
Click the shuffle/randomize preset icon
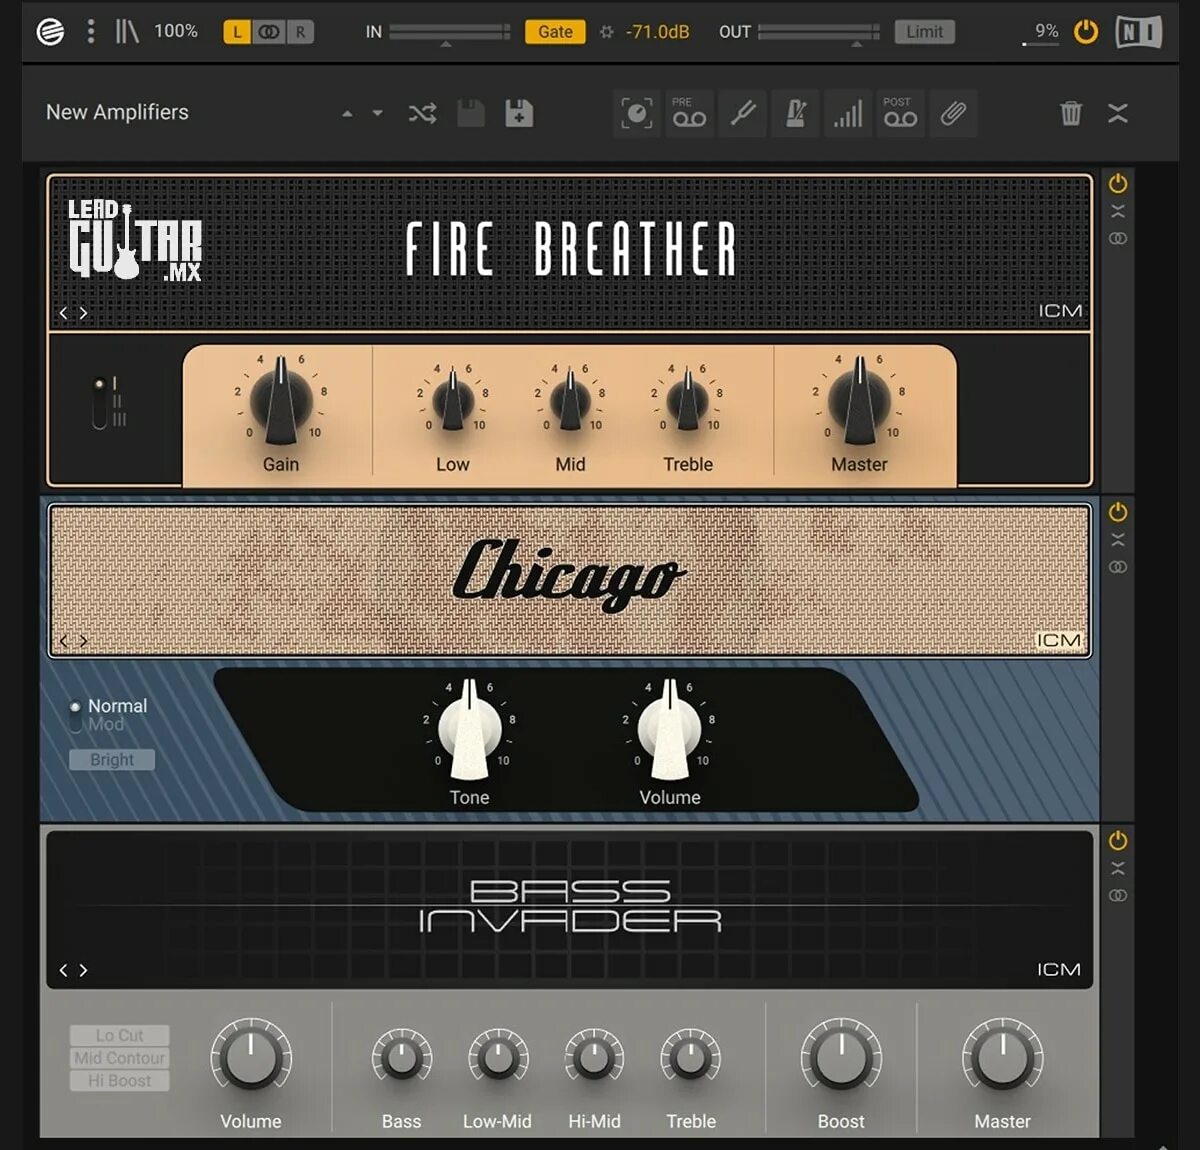pos(422,113)
